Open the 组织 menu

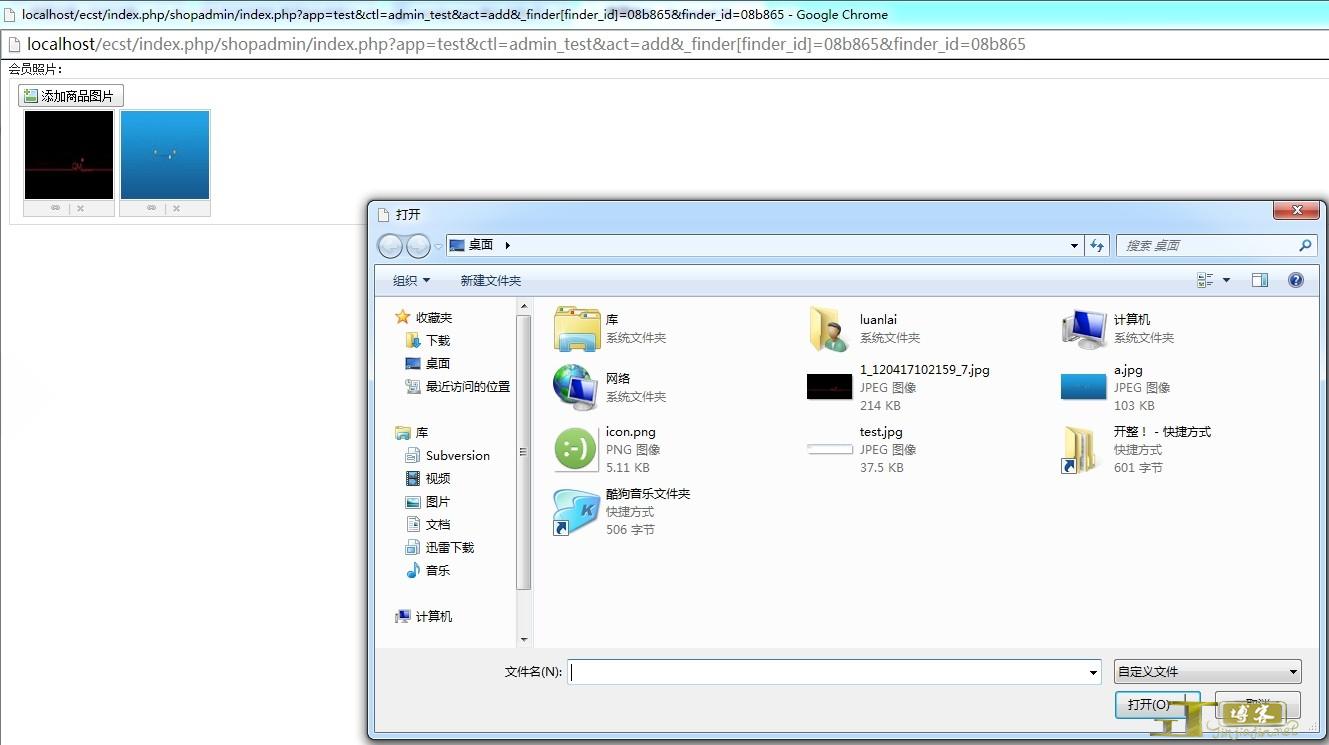click(x=411, y=281)
